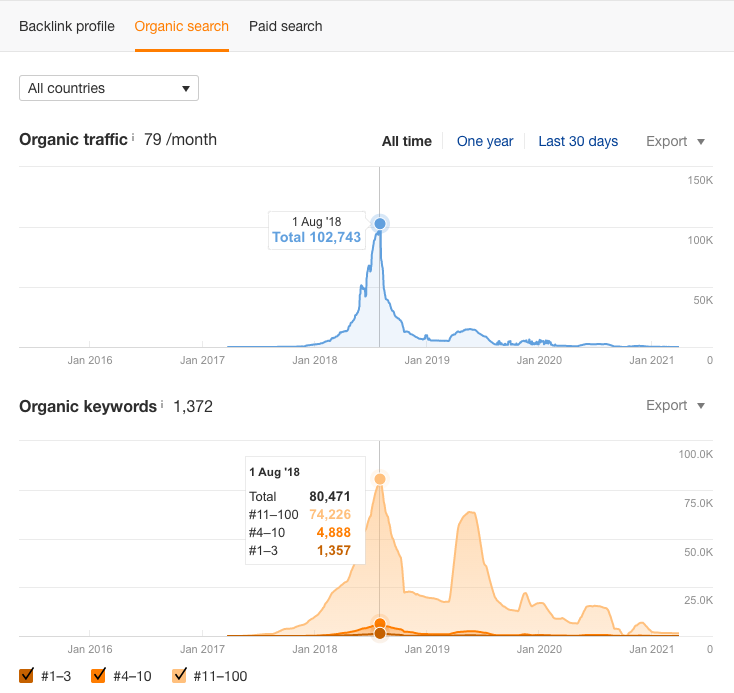Image resolution: width=734 pixels, height=693 pixels.
Task: Select the All time range
Action: click(407, 141)
